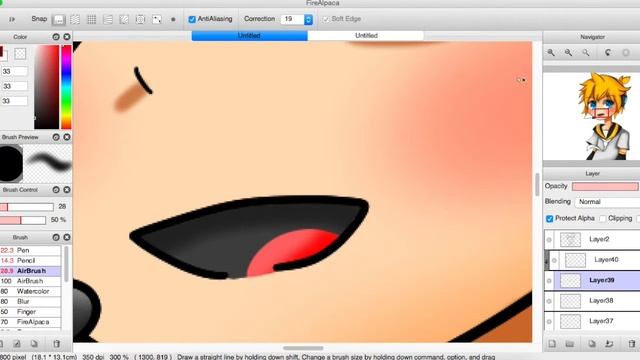Image resolution: width=640 pixels, height=360 pixels.
Task: Toggle visibility of Layer39
Action: tap(549, 280)
